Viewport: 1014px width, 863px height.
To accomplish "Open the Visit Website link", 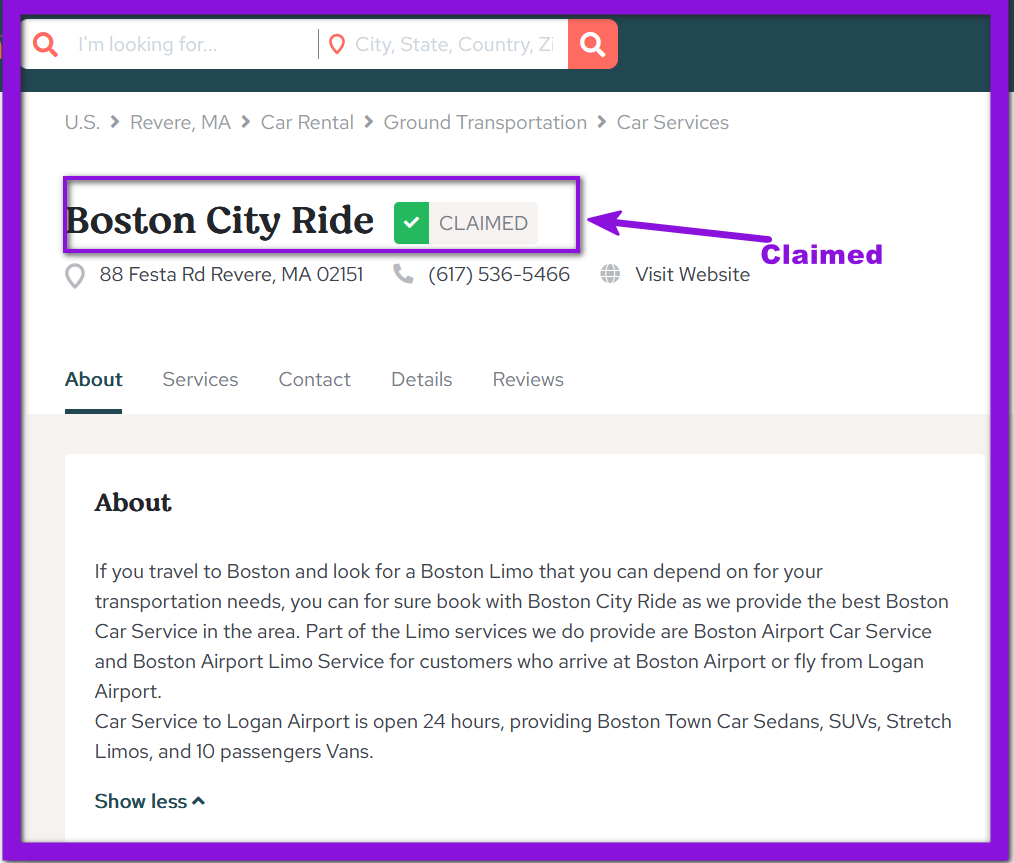I will coord(693,274).
